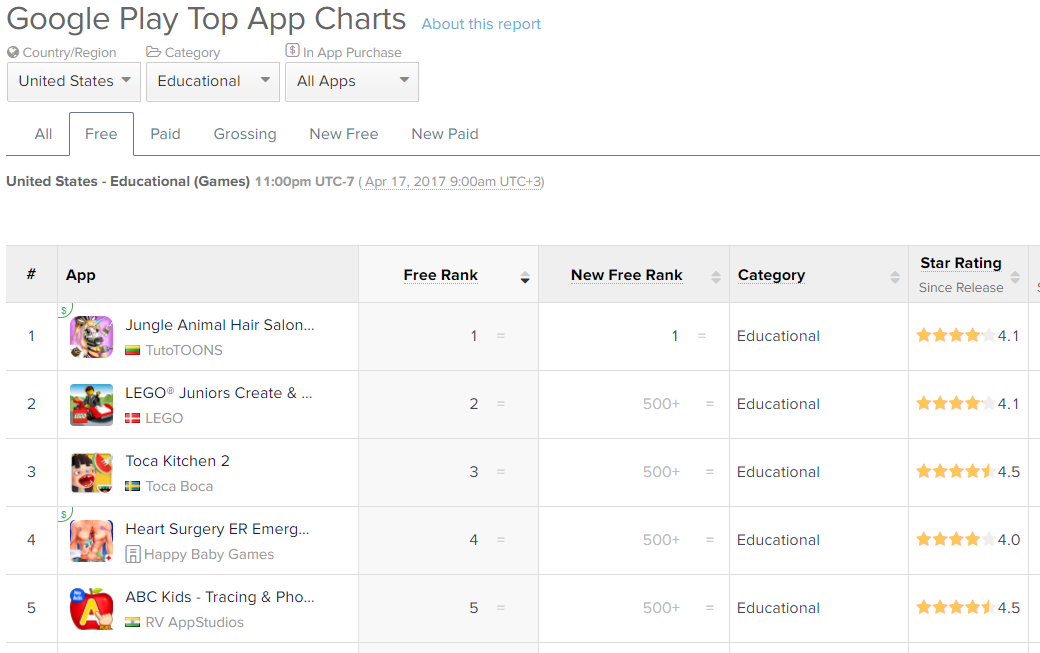Open Toca Kitchen 2 app link

[x=178, y=461]
